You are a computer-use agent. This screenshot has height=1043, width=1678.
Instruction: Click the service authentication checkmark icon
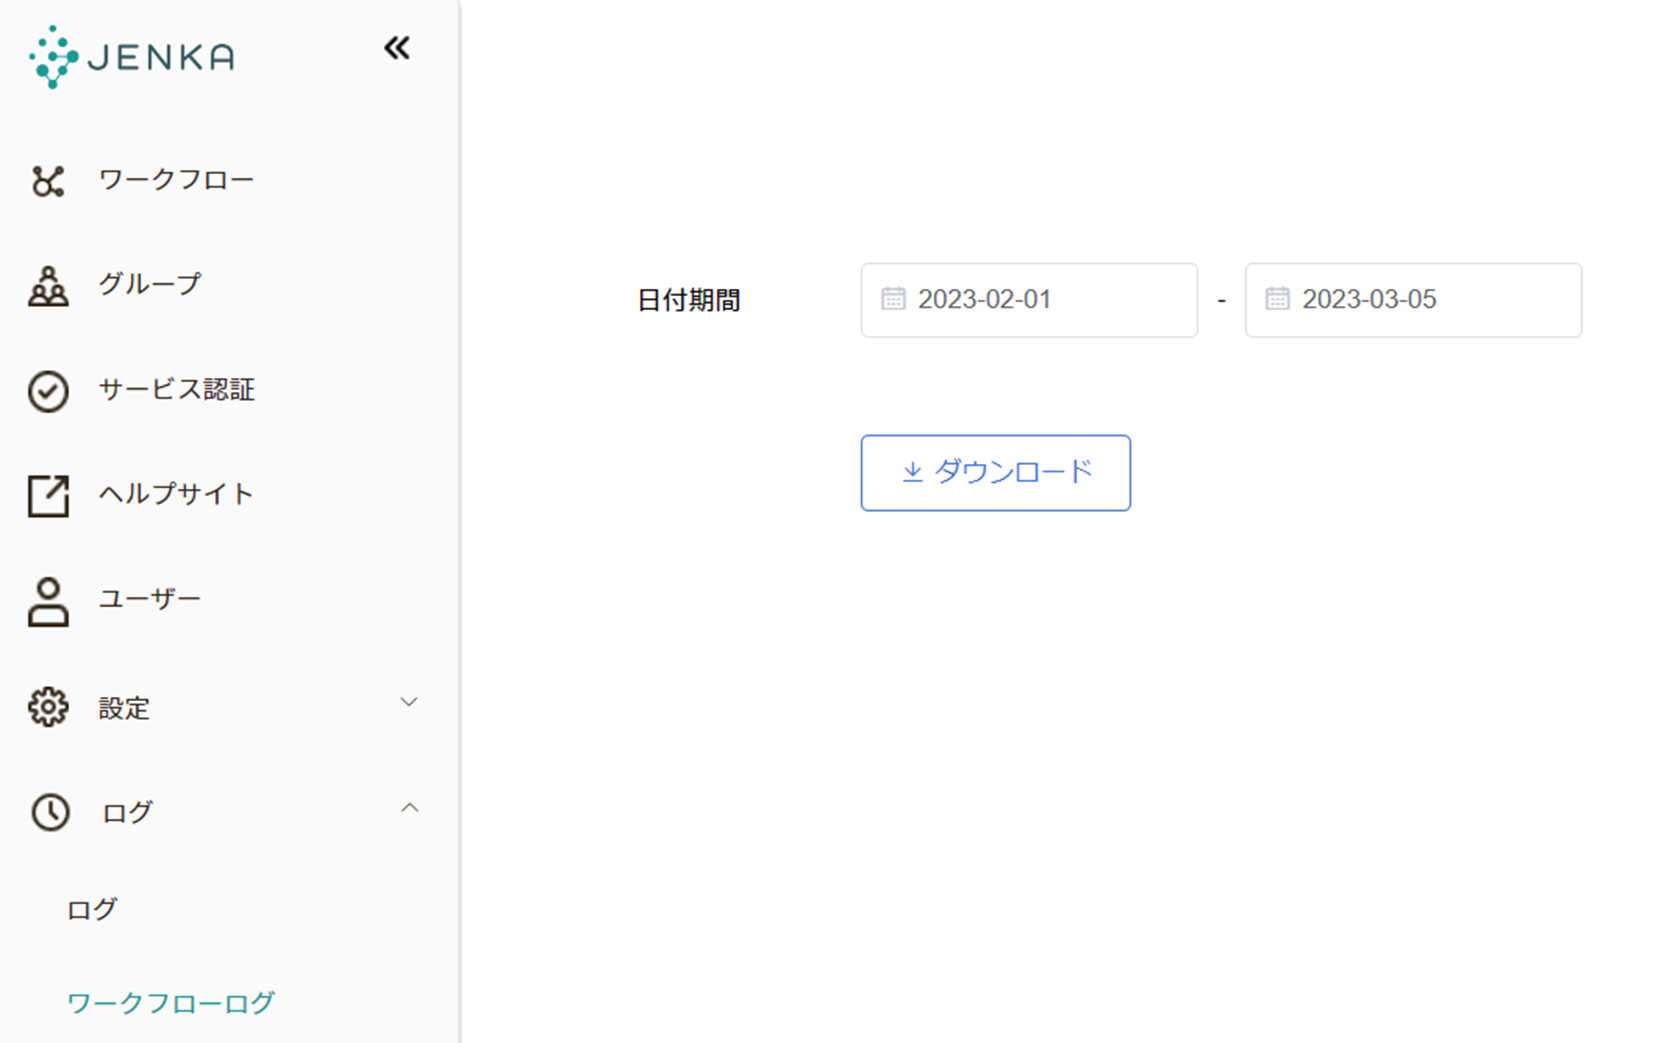coord(48,391)
